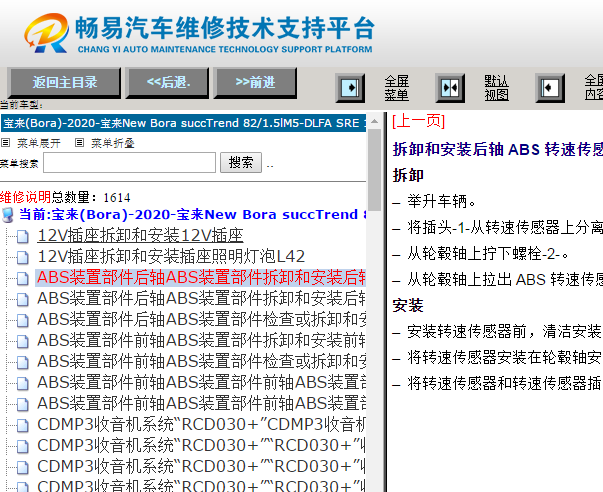Click the menu panel vertical scrollbar thumb

pyautogui.click(x=374, y=170)
